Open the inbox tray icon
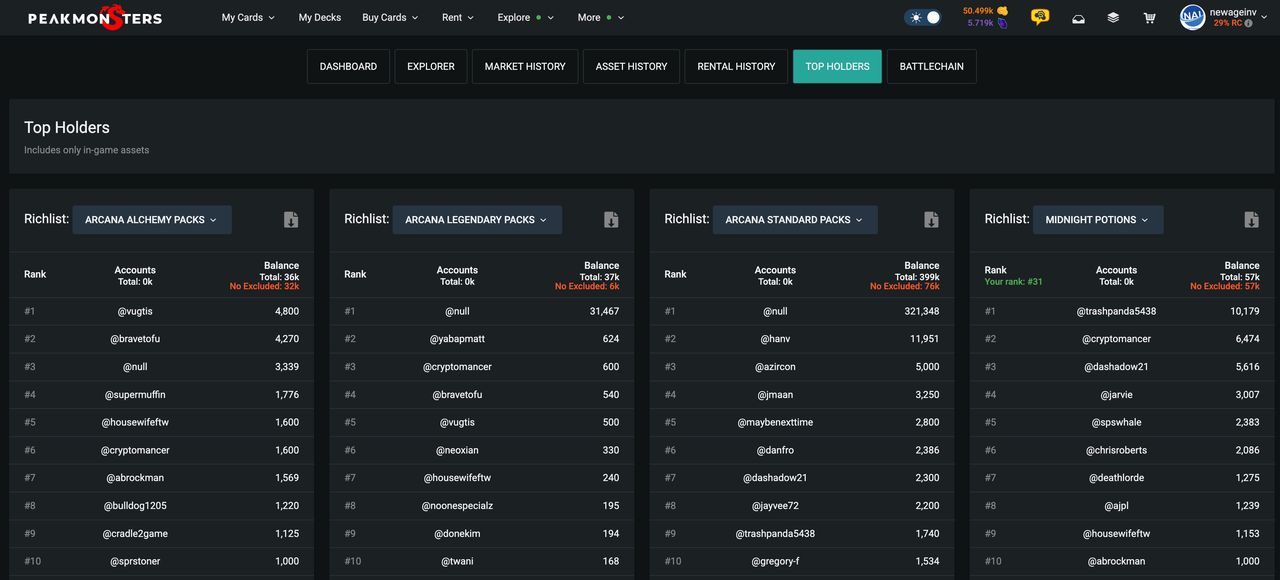Image resolution: width=1280 pixels, height=580 pixels. click(1078, 18)
